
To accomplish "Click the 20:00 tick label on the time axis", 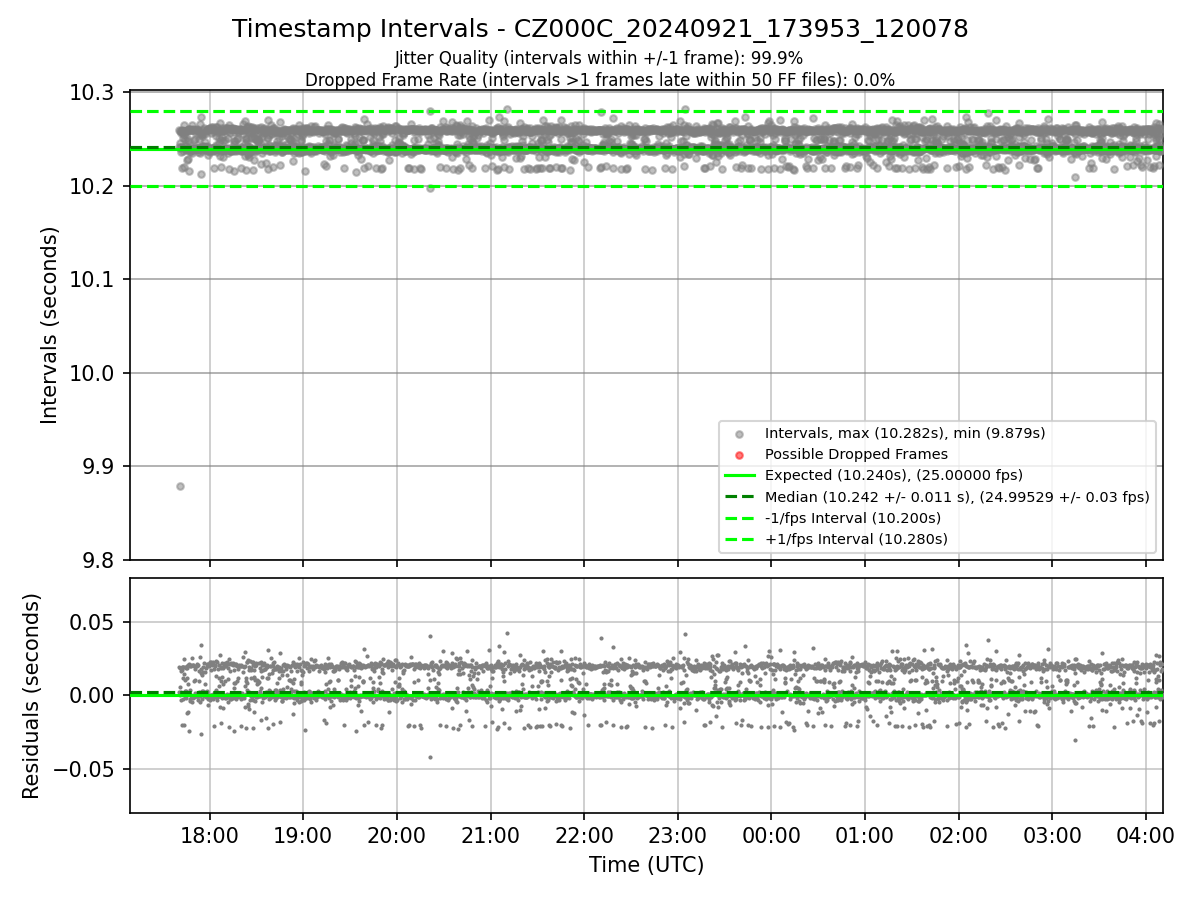I will (396, 836).
